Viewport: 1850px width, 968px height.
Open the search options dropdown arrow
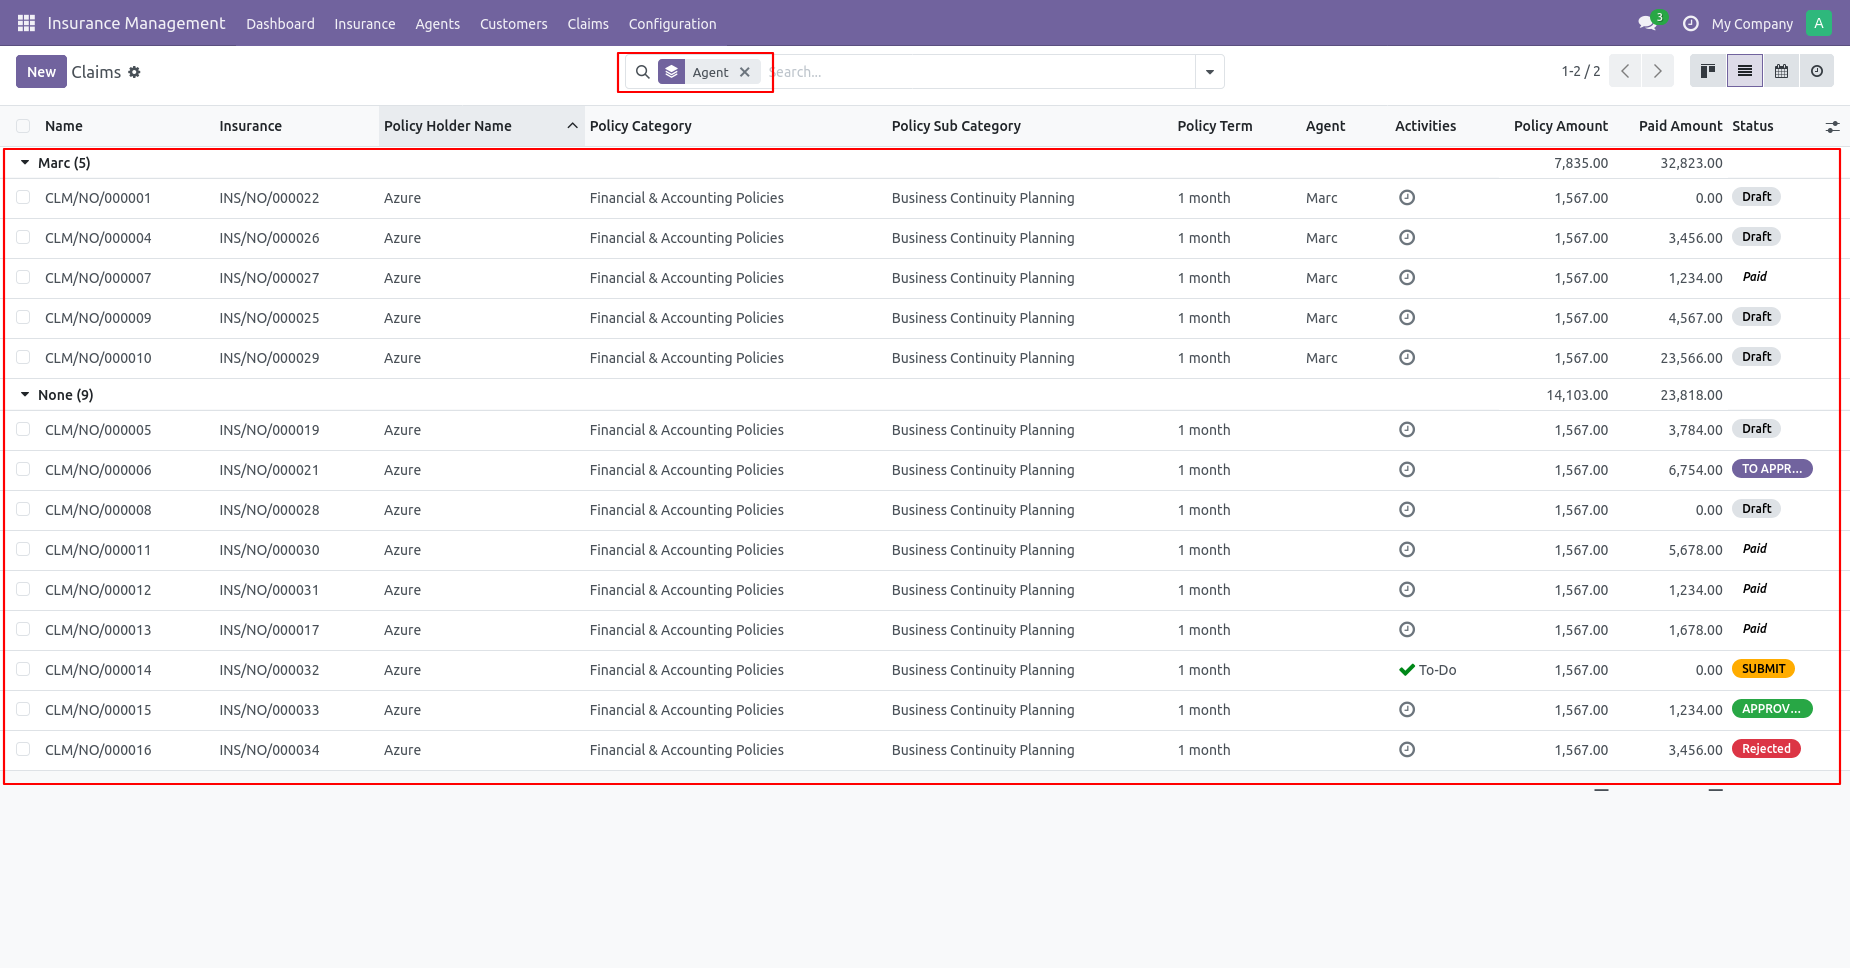[1210, 72]
